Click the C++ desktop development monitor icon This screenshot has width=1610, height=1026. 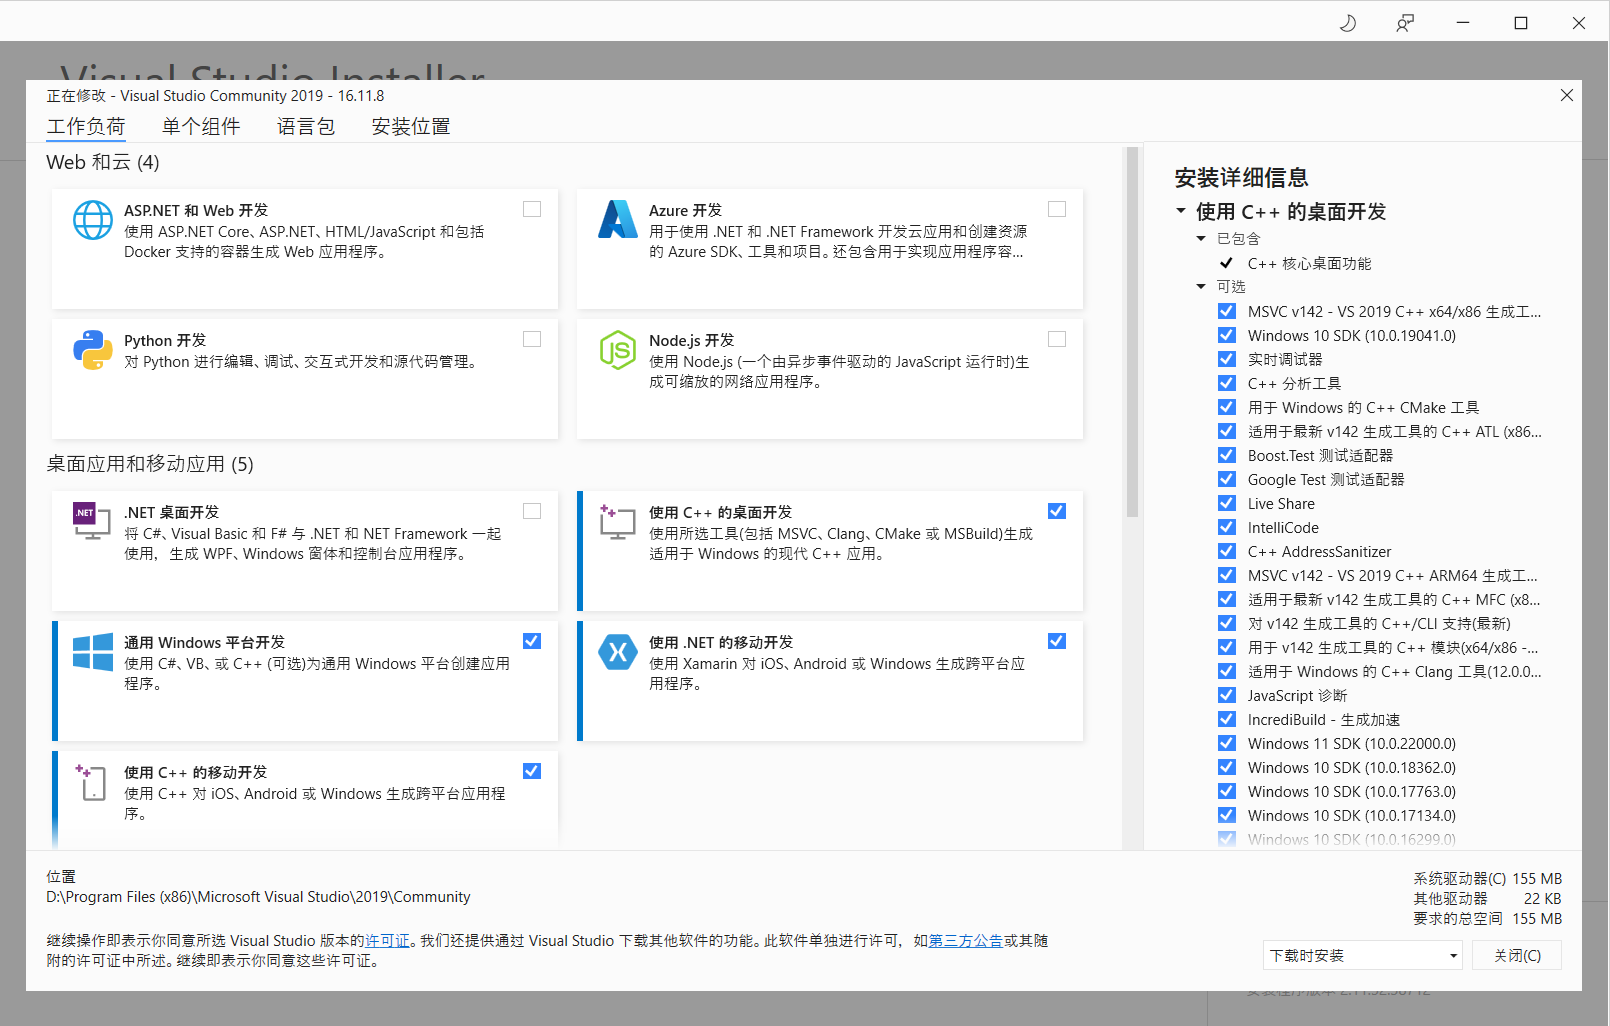(x=618, y=522)
